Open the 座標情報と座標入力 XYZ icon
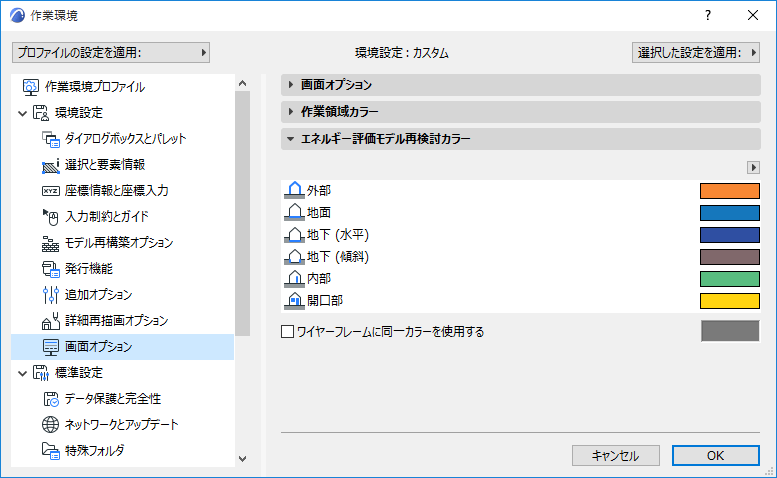 click(51, 190)
